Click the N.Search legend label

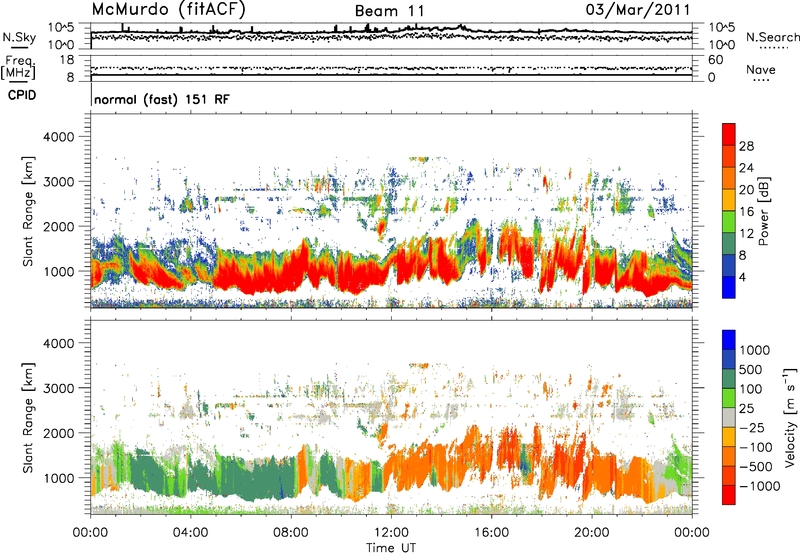pyautogui.click(x=773, y=37)
